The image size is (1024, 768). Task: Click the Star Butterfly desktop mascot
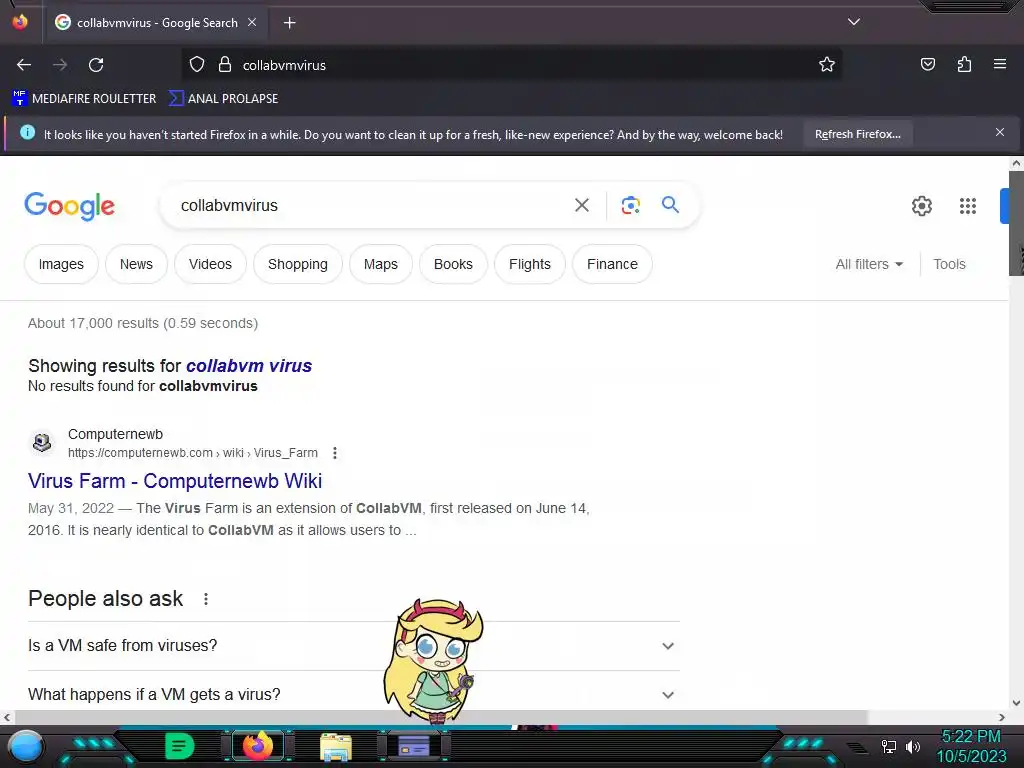click(432, 660)
